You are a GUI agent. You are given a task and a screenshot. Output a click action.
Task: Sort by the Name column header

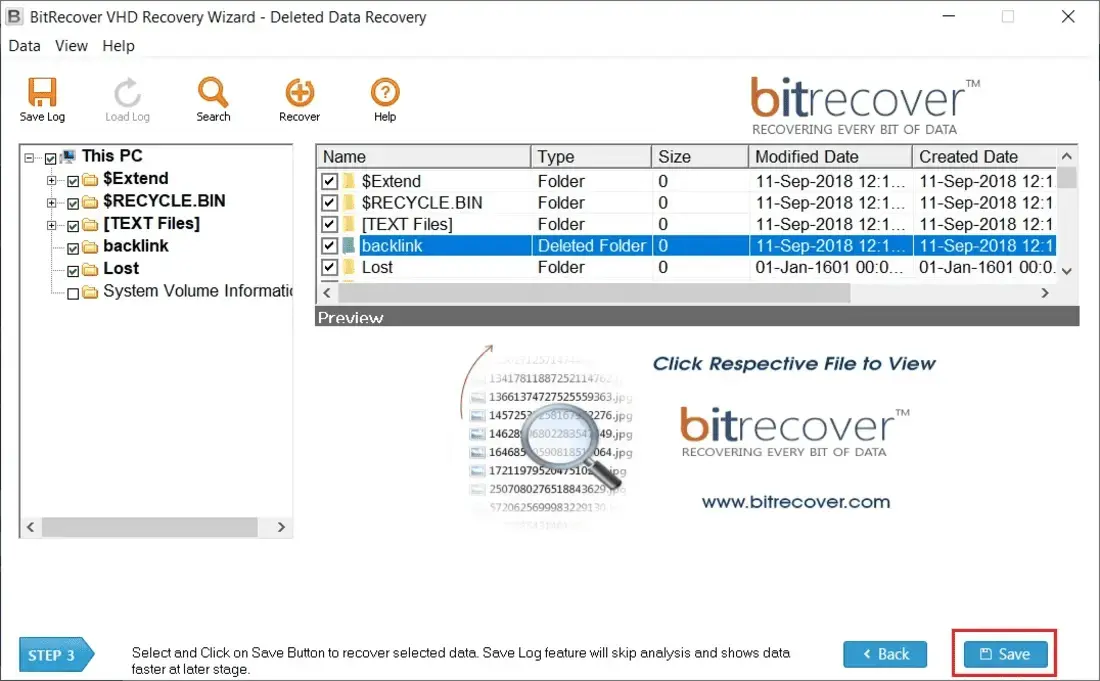[x=423, y=156]
